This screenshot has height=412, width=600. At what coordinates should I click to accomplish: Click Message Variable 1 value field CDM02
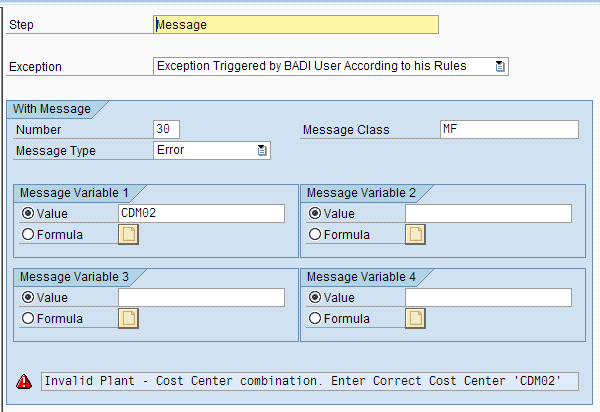click(x=201, y=213)
